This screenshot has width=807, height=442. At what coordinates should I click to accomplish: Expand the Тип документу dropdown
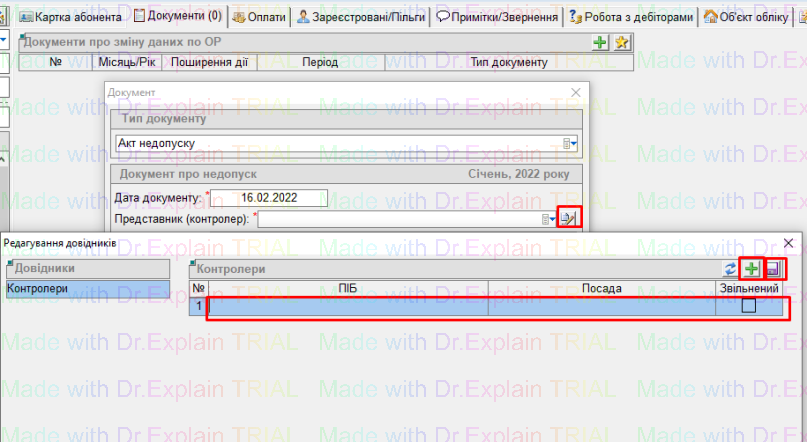(x=571, y=144)
